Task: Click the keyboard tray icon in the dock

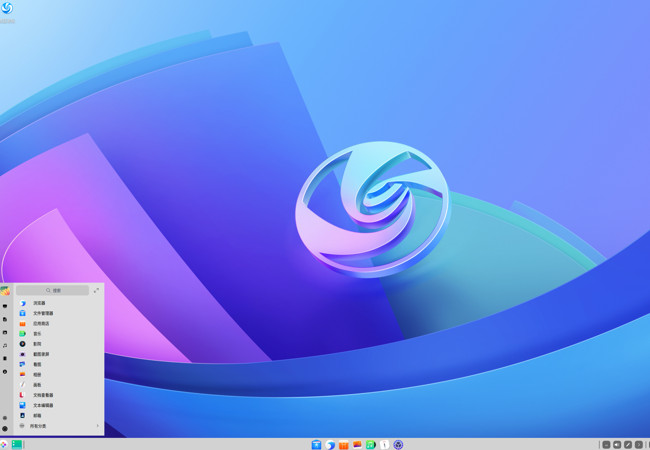Action: click(x=606, y=445)
